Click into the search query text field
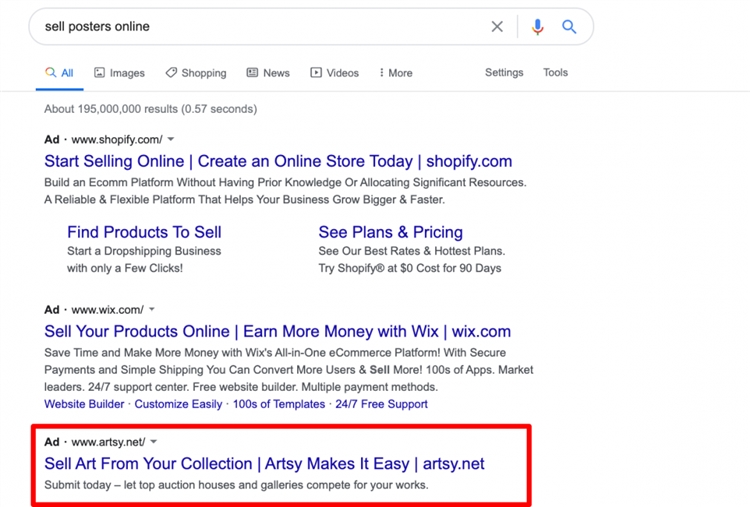Screen dimensions: 750x507 click(x=250, y=27)
